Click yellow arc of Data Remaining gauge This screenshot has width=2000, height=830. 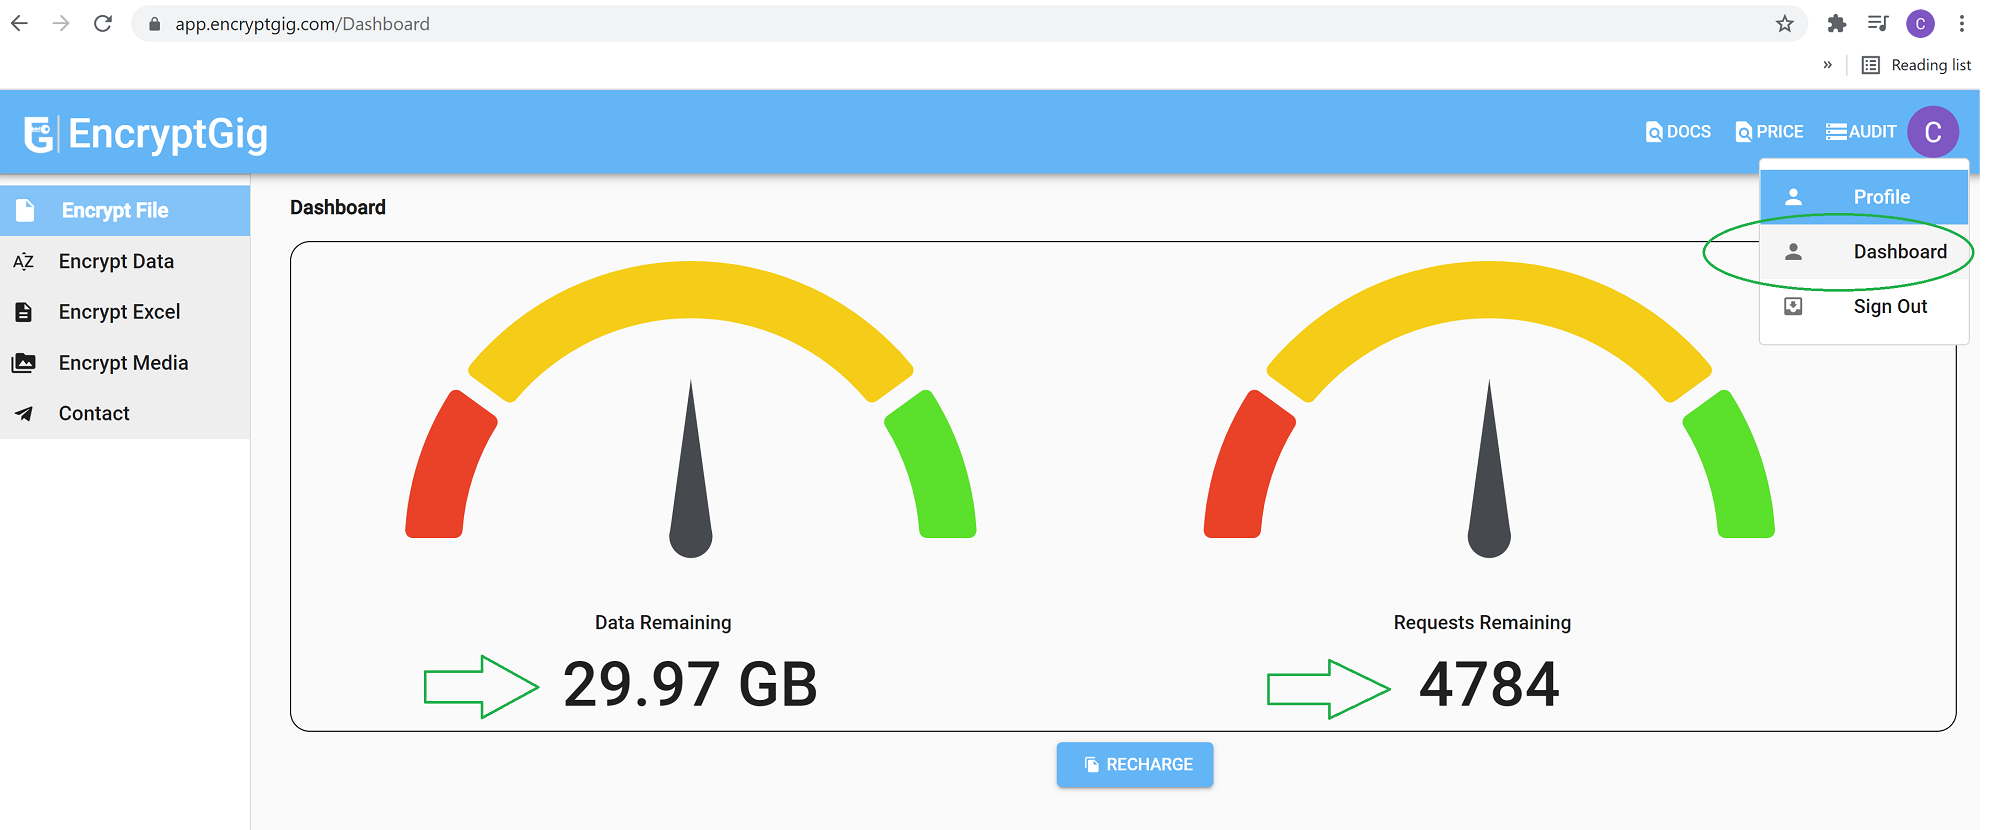coord(691,290)
